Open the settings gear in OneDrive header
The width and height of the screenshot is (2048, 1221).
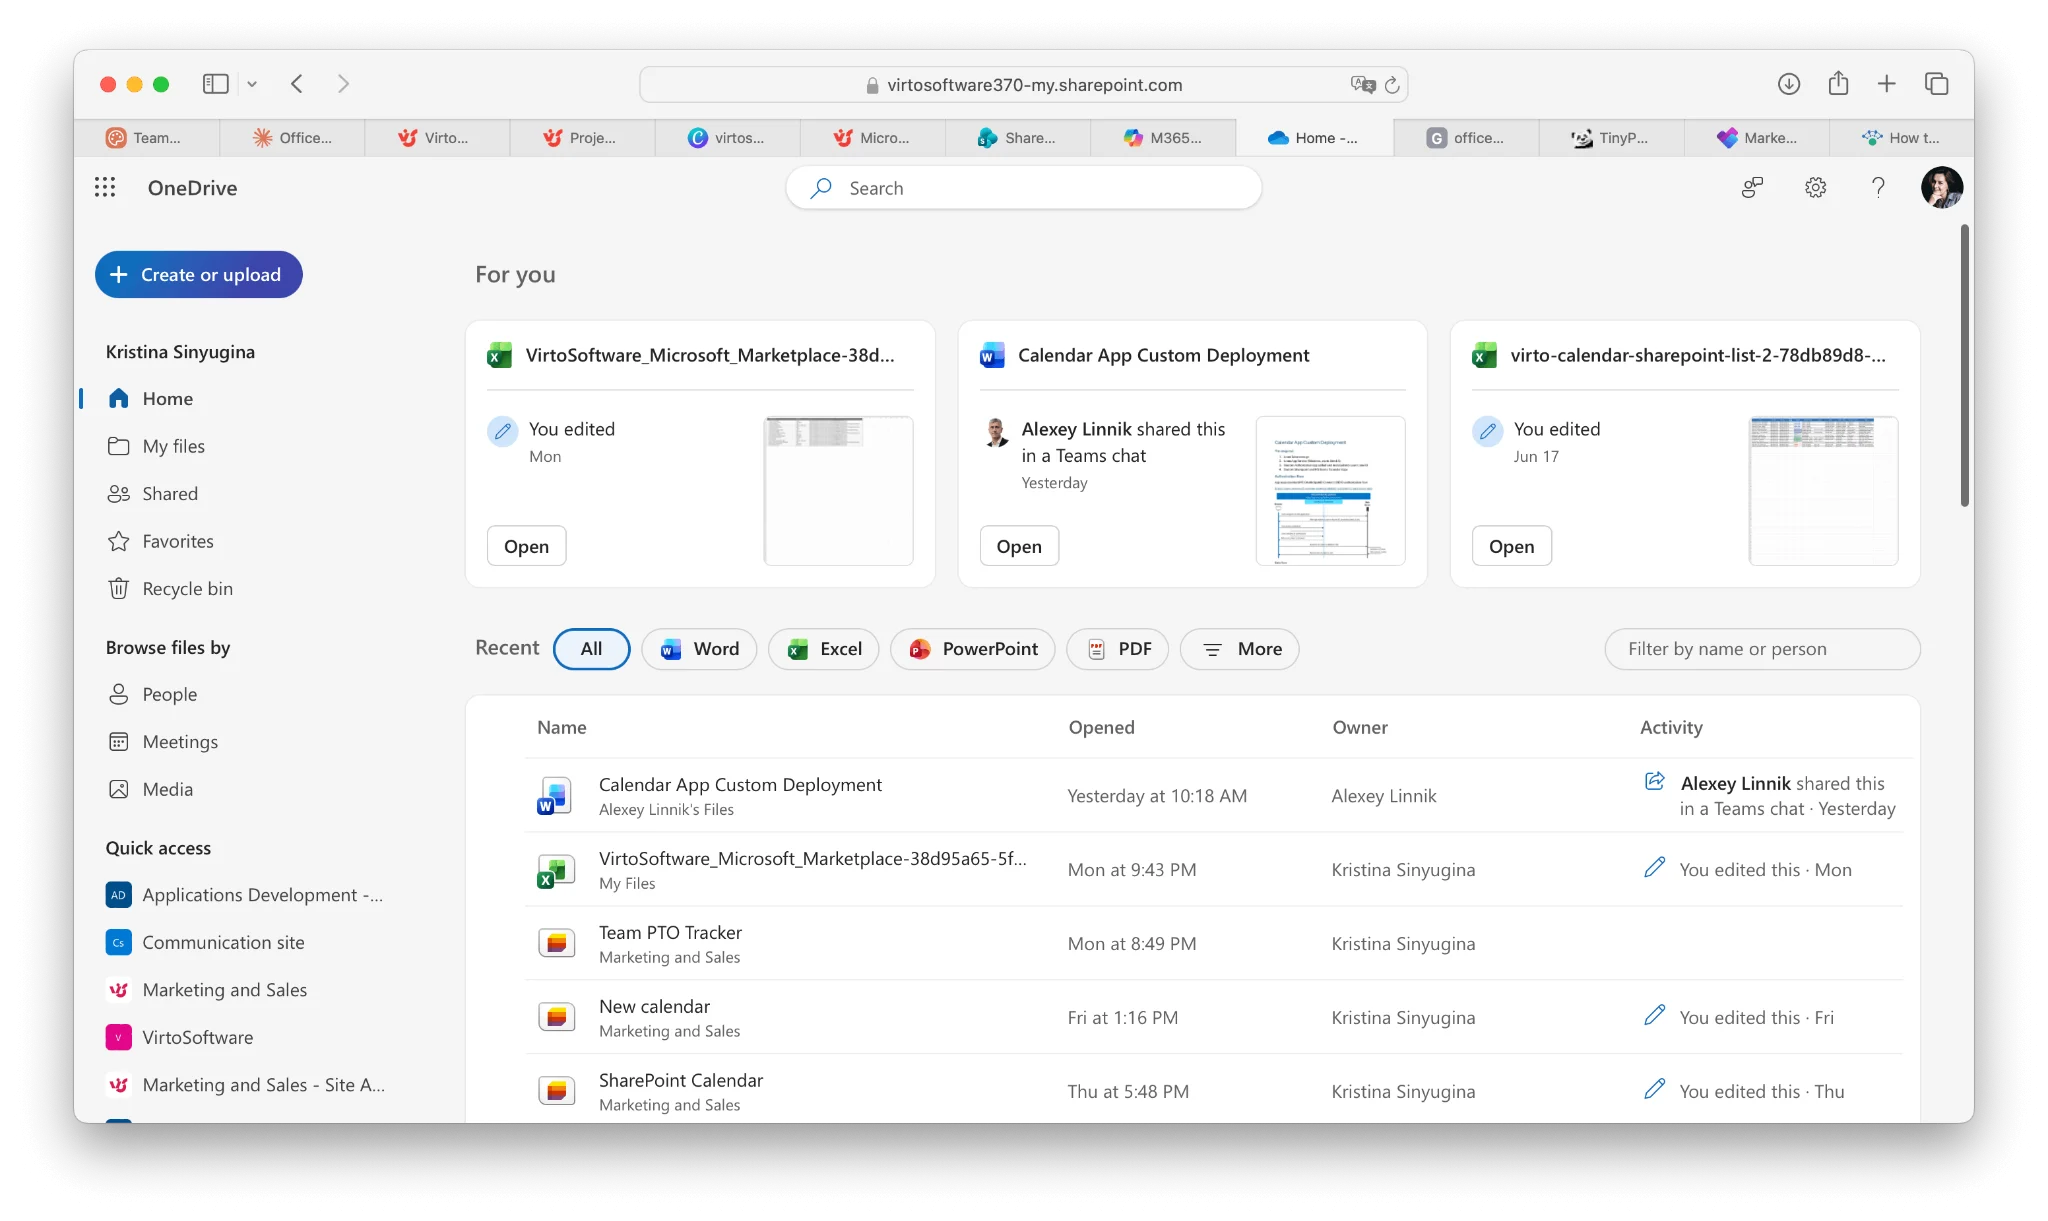tap(1815, 187)
